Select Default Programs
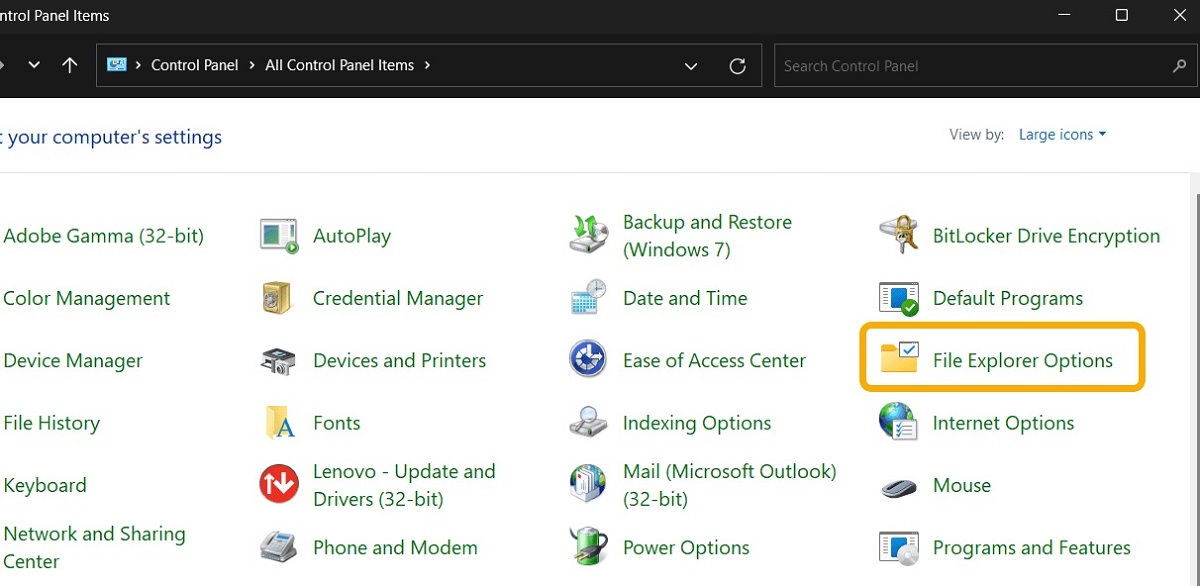Viewport: 1200px width, 586px height. tap(1008, 298)
